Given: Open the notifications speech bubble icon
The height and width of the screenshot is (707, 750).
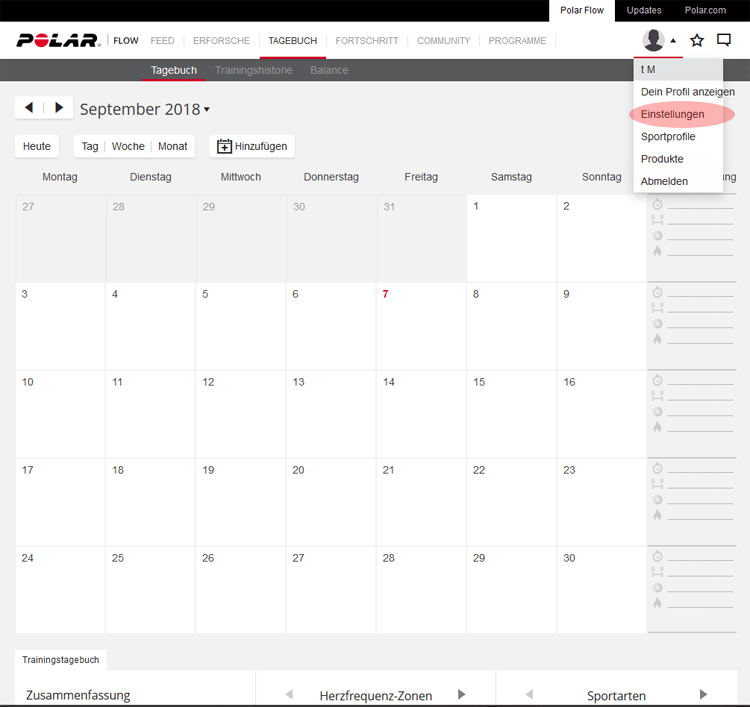Looking at the screenshot, I should pos(724,41).
